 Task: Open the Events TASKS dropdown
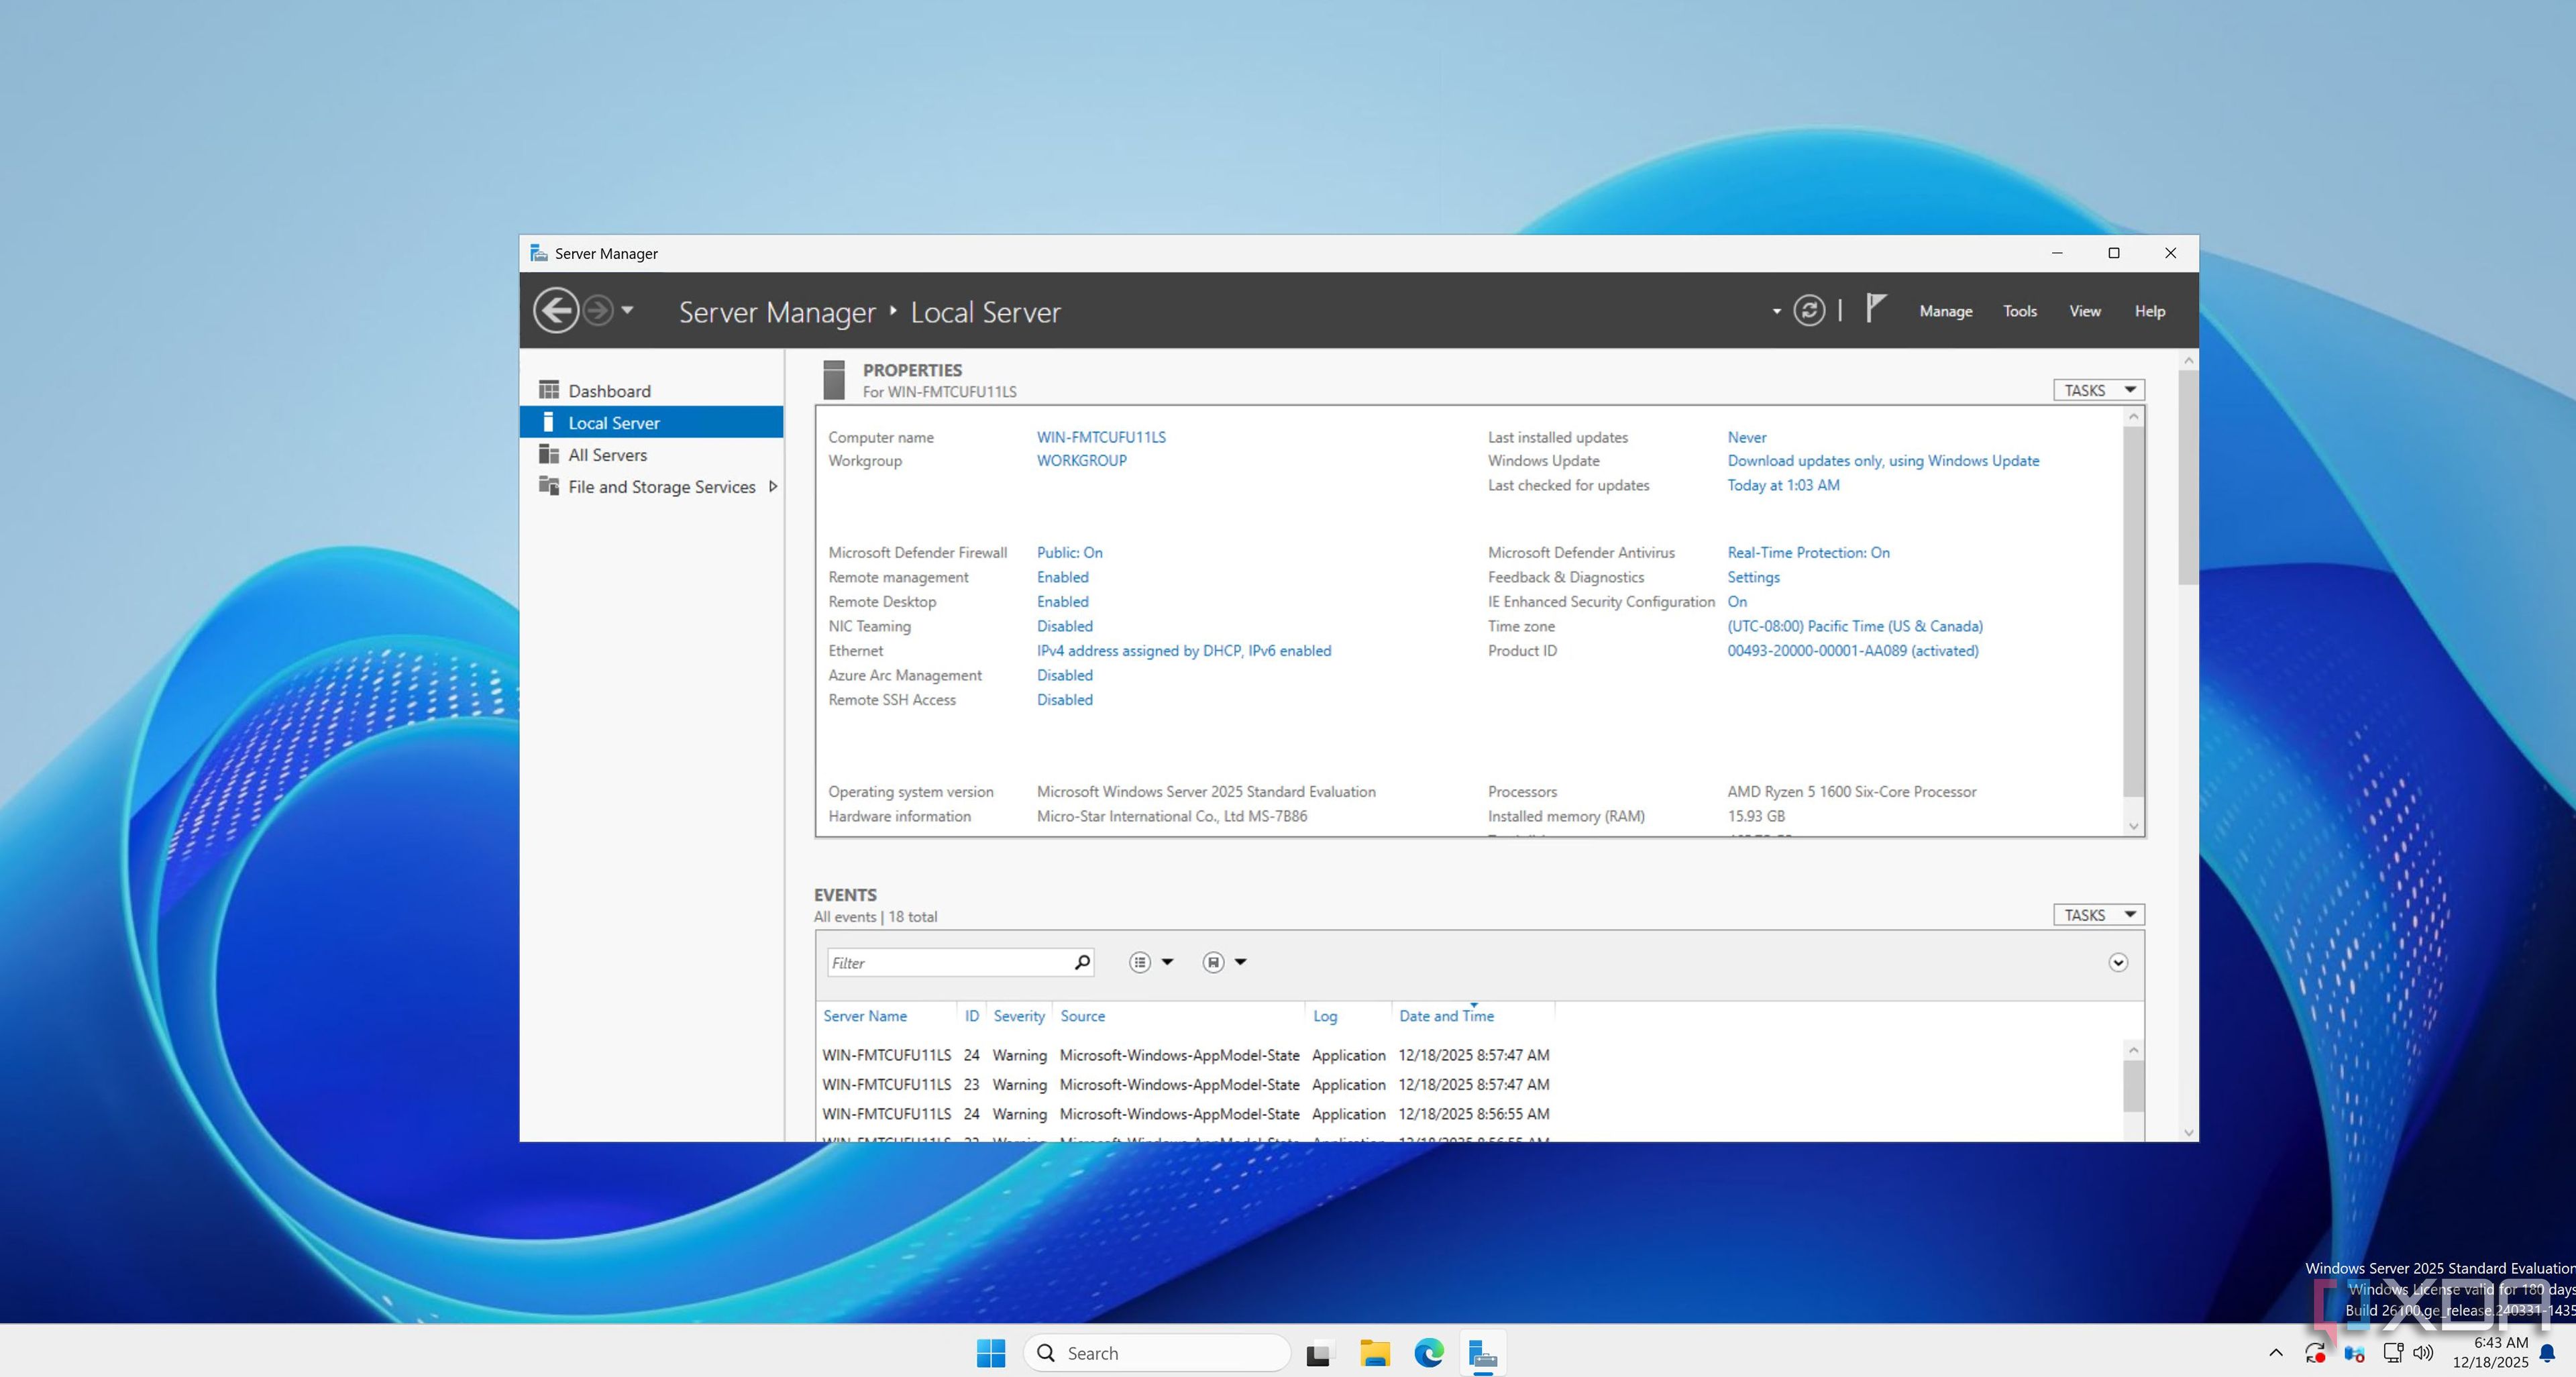[x=2098, y=915]
